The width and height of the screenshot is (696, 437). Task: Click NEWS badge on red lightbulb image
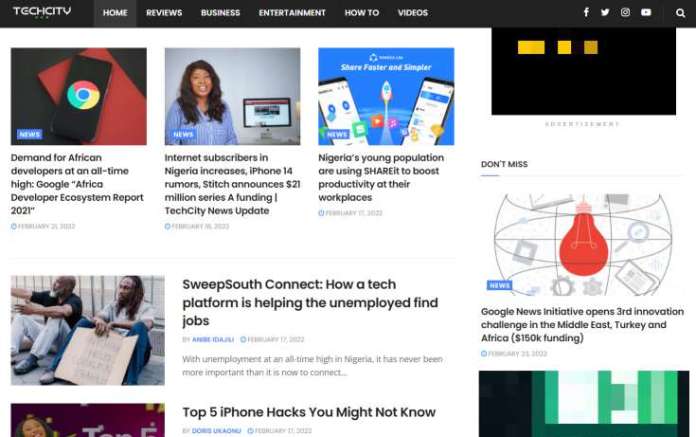click(x=499, y=285)
